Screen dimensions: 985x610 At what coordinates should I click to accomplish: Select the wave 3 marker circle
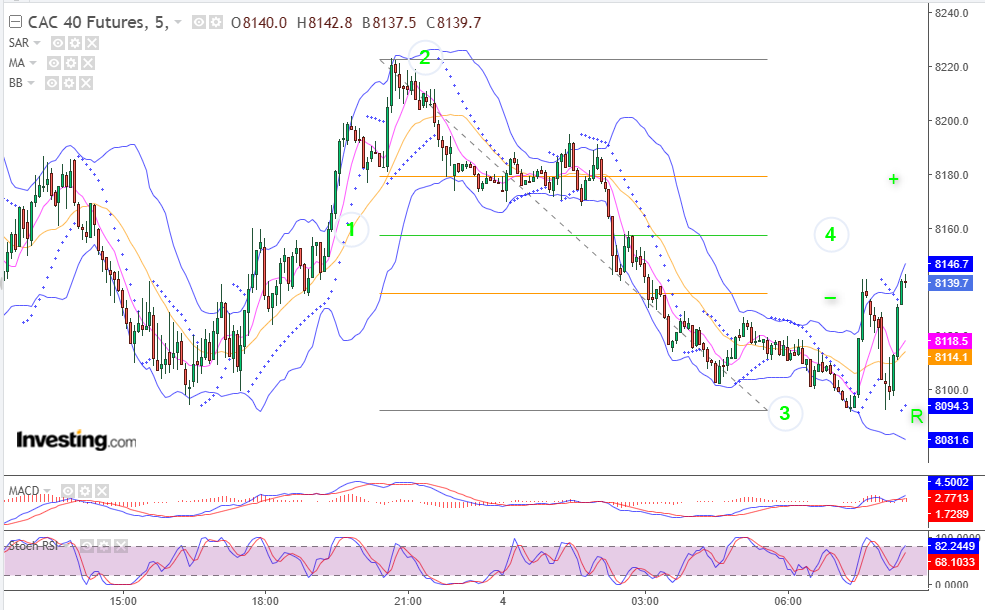click(x=785, y=413)
